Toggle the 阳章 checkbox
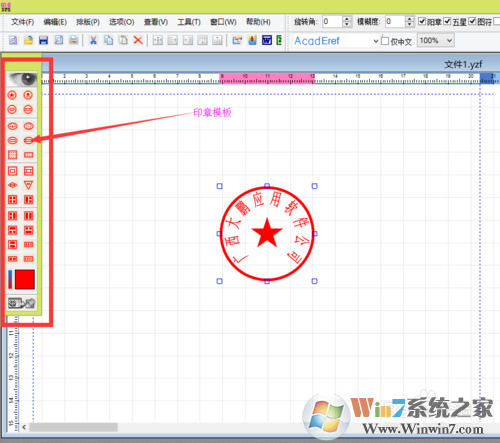 422,22
